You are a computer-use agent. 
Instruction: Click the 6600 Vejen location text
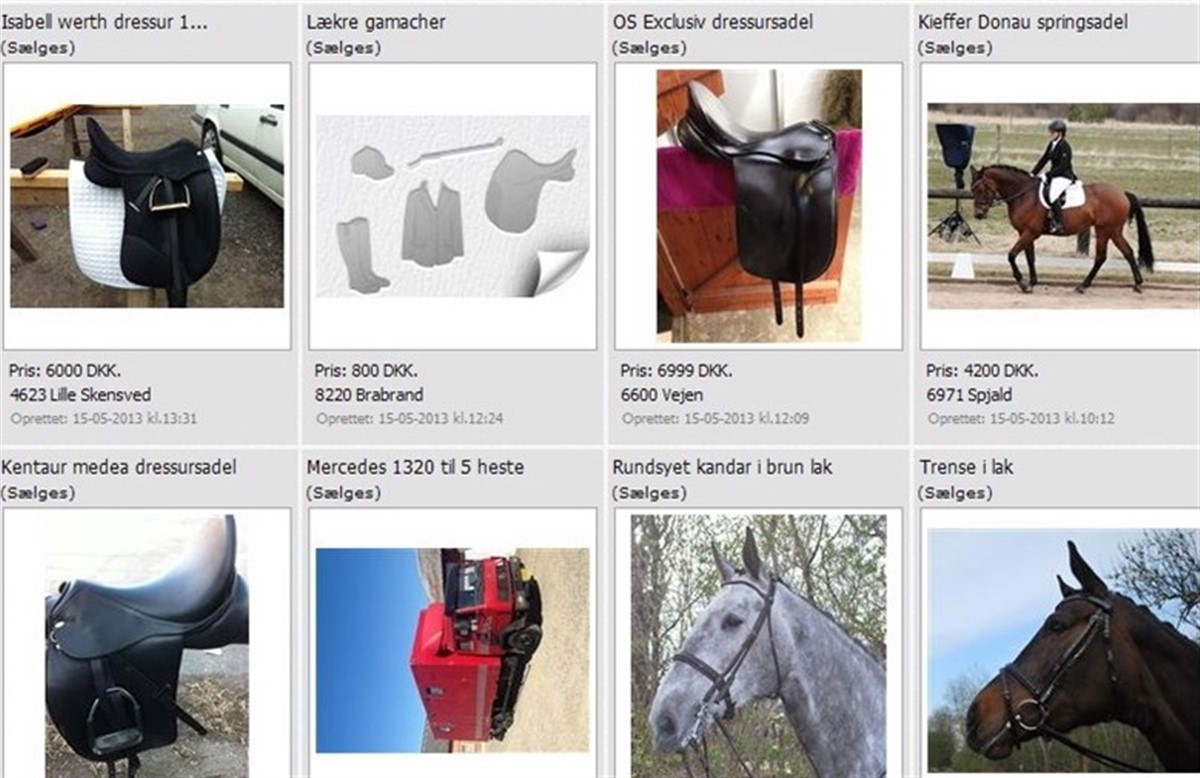(x=662, y=395)
